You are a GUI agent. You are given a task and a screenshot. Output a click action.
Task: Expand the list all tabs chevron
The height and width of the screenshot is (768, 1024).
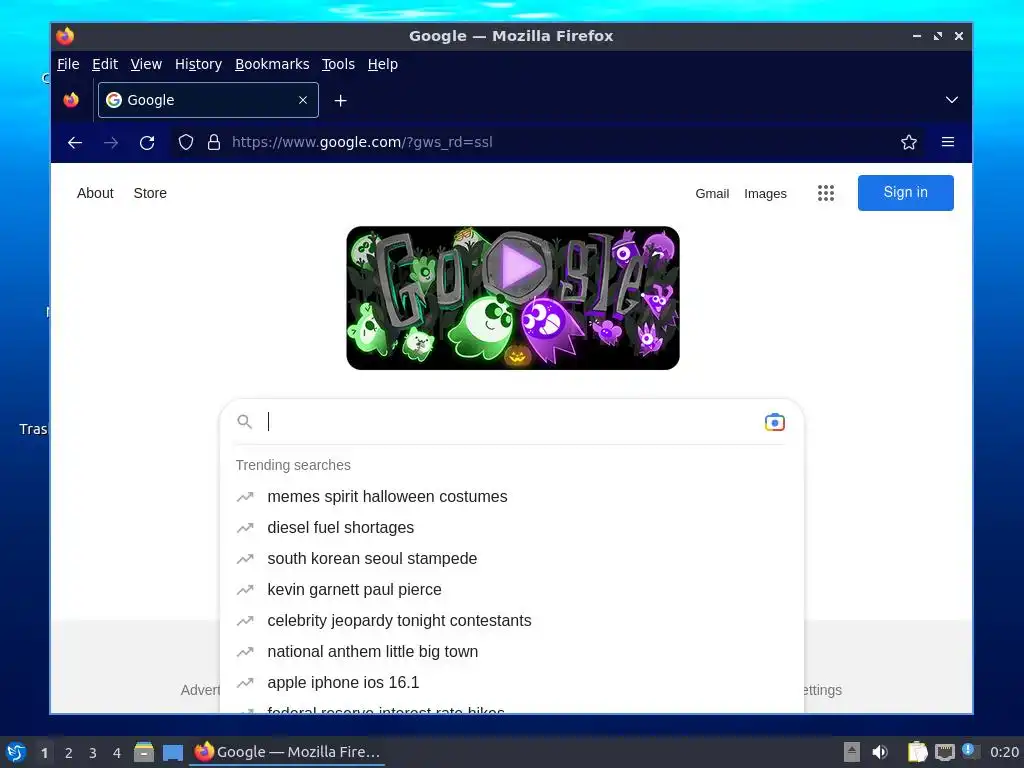coord(952,100)
